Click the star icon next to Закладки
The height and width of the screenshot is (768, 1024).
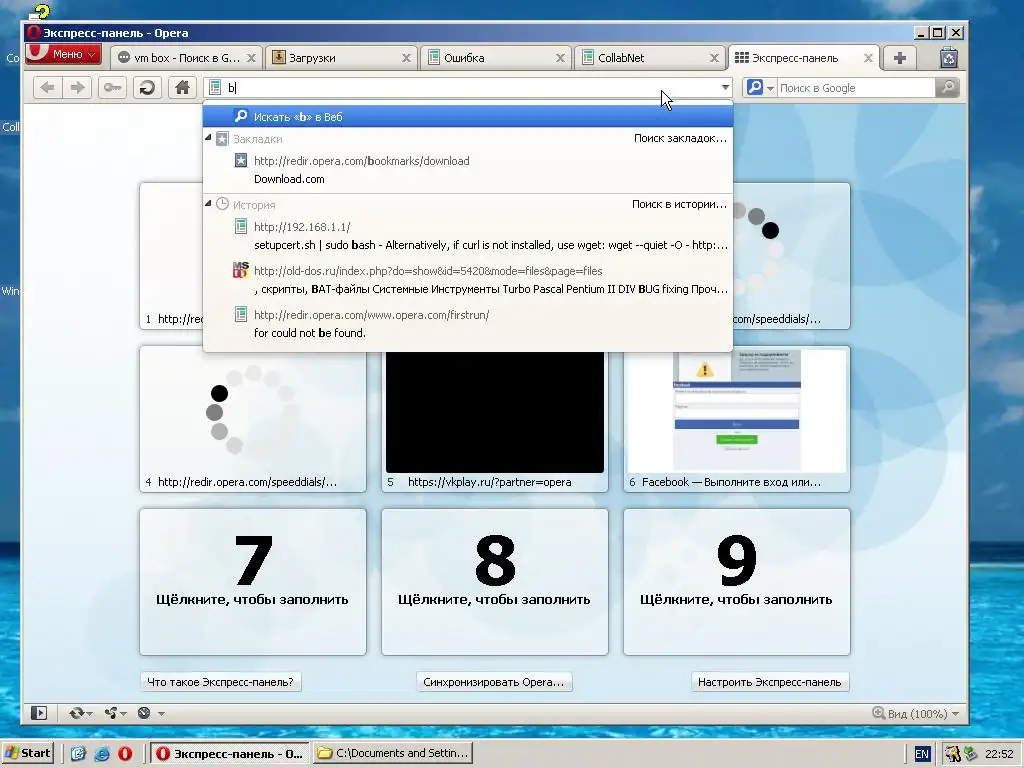[222, 138]
